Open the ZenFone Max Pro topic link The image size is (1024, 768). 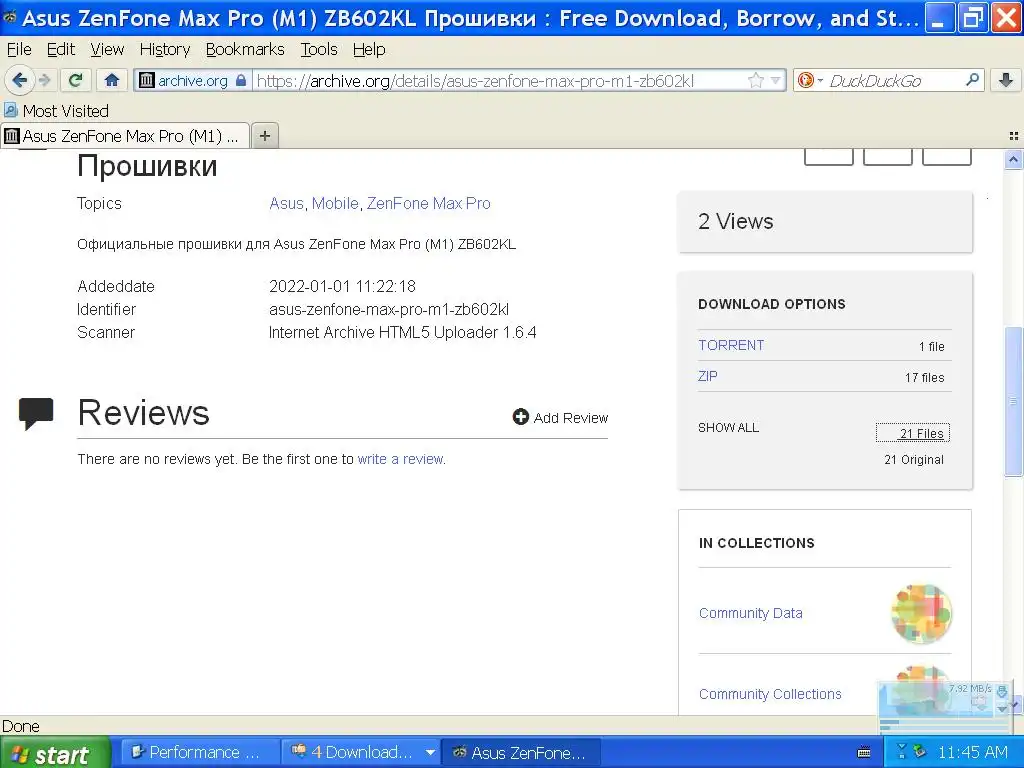[428, 204]
